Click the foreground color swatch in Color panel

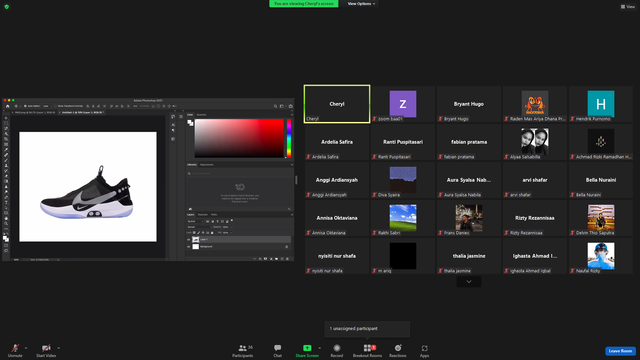(x=189, y=122)
